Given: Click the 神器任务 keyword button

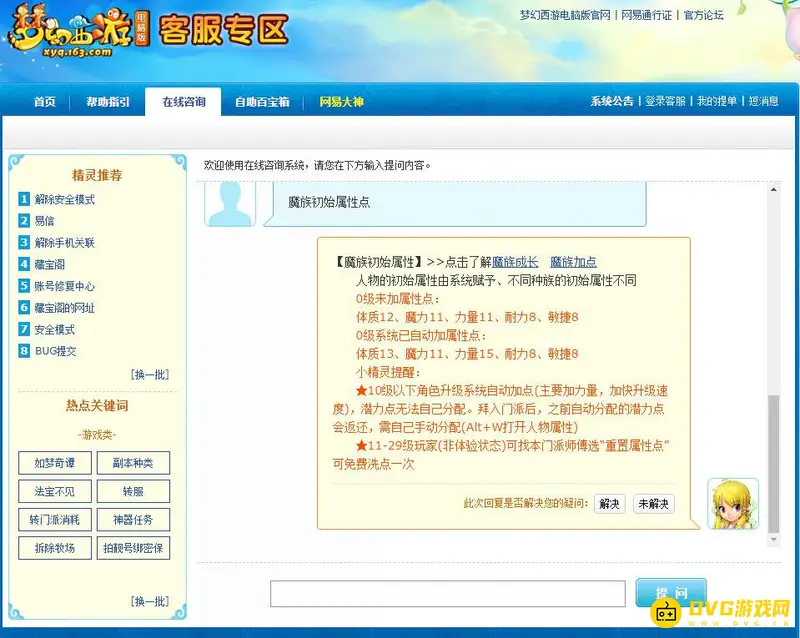Looking at the screenshot, I should pos(133,520).
